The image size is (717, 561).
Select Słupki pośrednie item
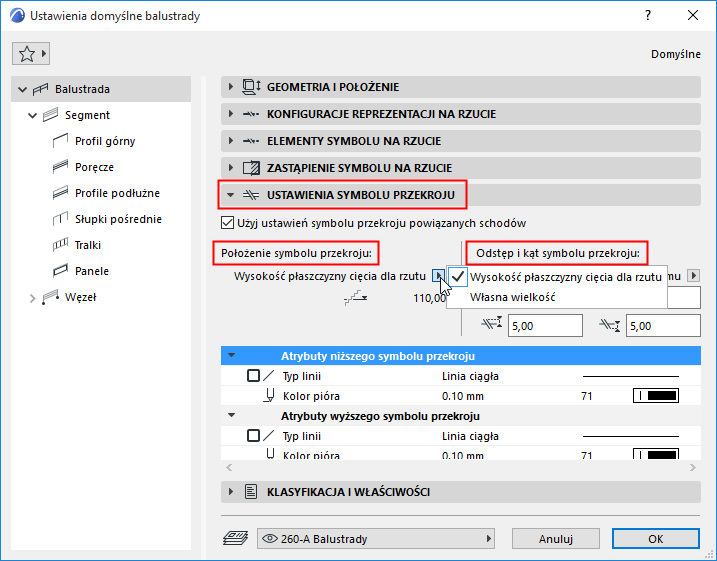[x=118, y=219]
